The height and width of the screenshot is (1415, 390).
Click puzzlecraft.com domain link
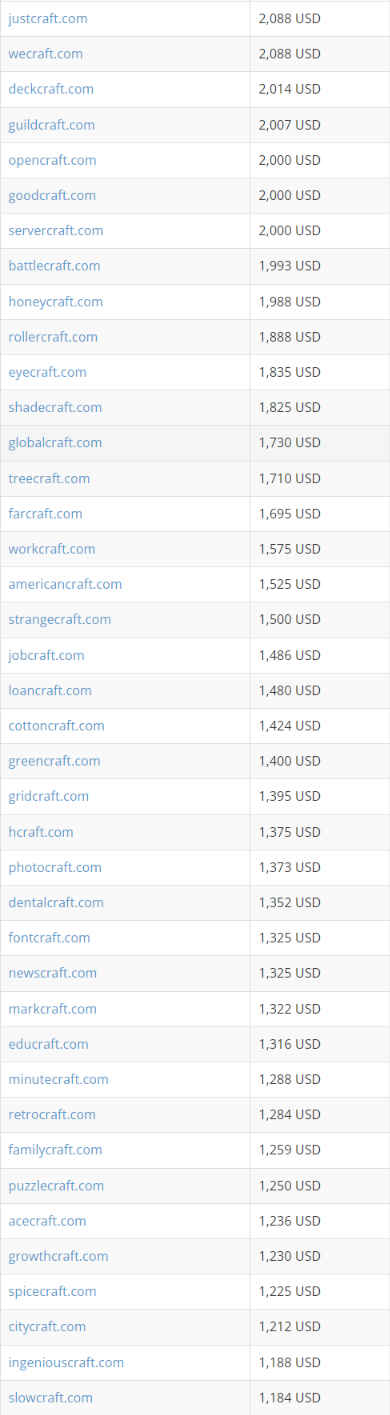point(56,1186)
